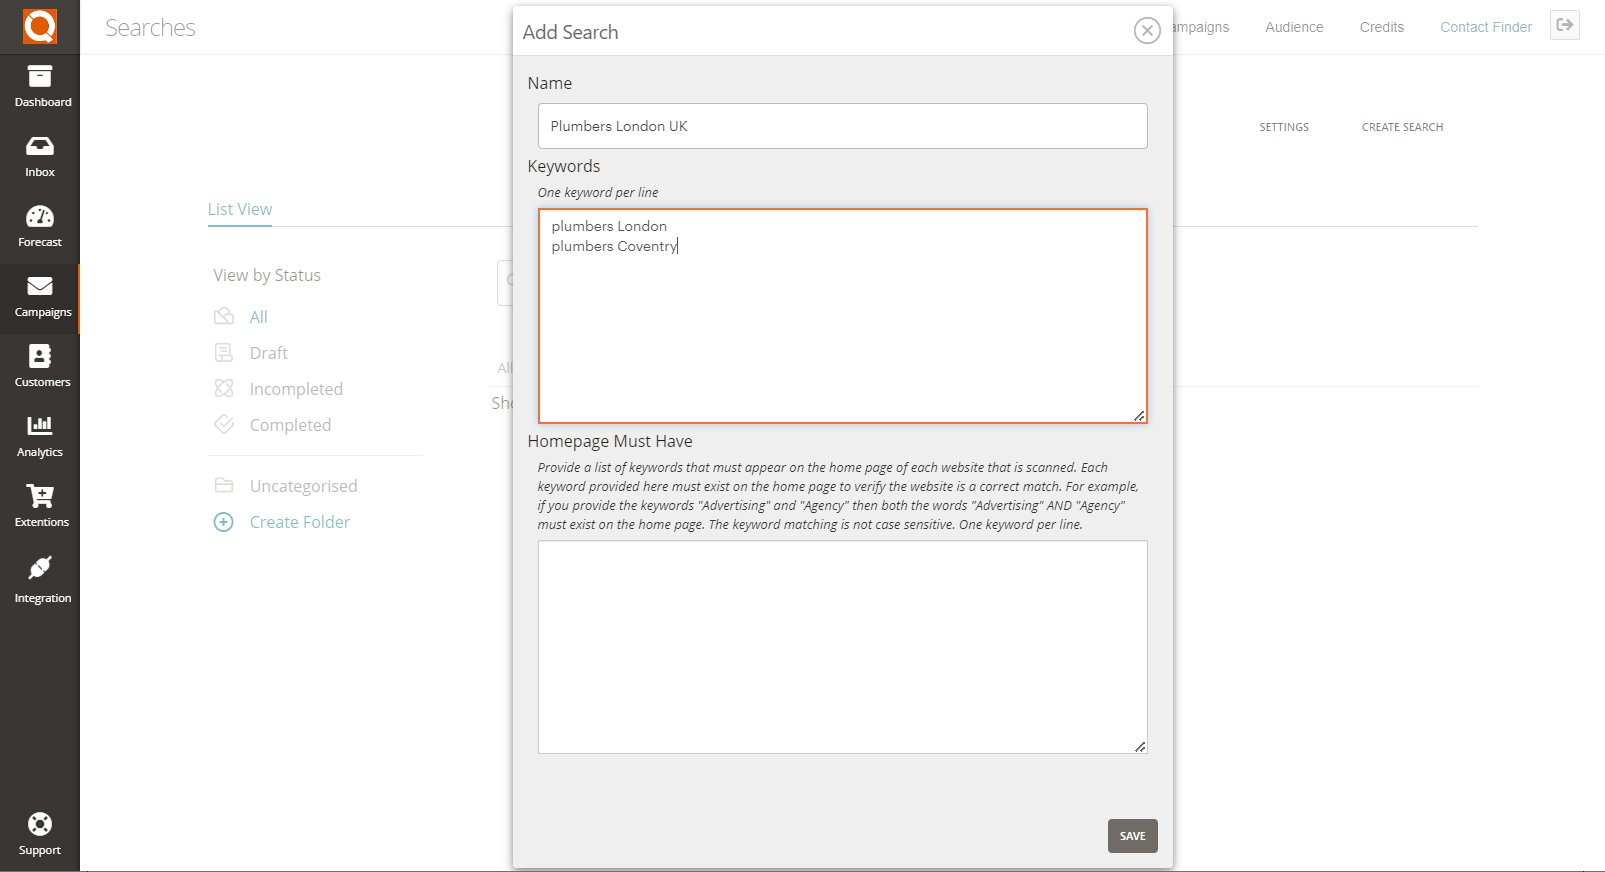Click the 'Homepage Must Have' label

[x=610, y=441]
